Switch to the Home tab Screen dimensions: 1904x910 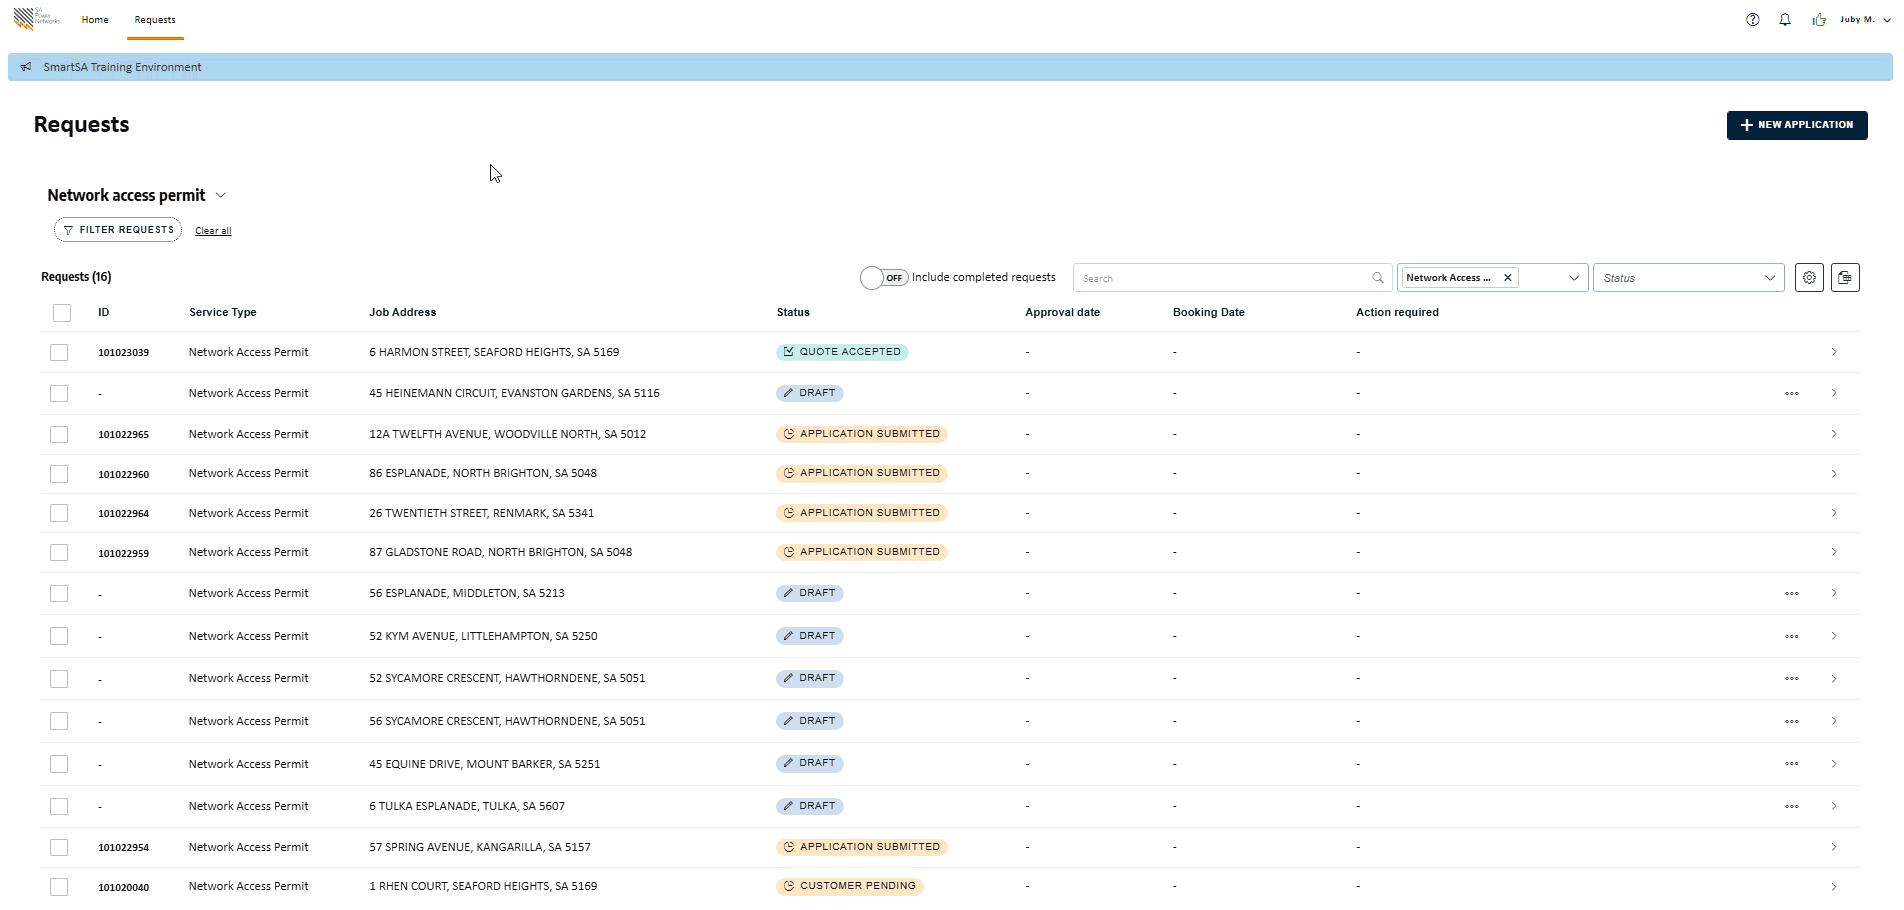[x=95, y=19]
